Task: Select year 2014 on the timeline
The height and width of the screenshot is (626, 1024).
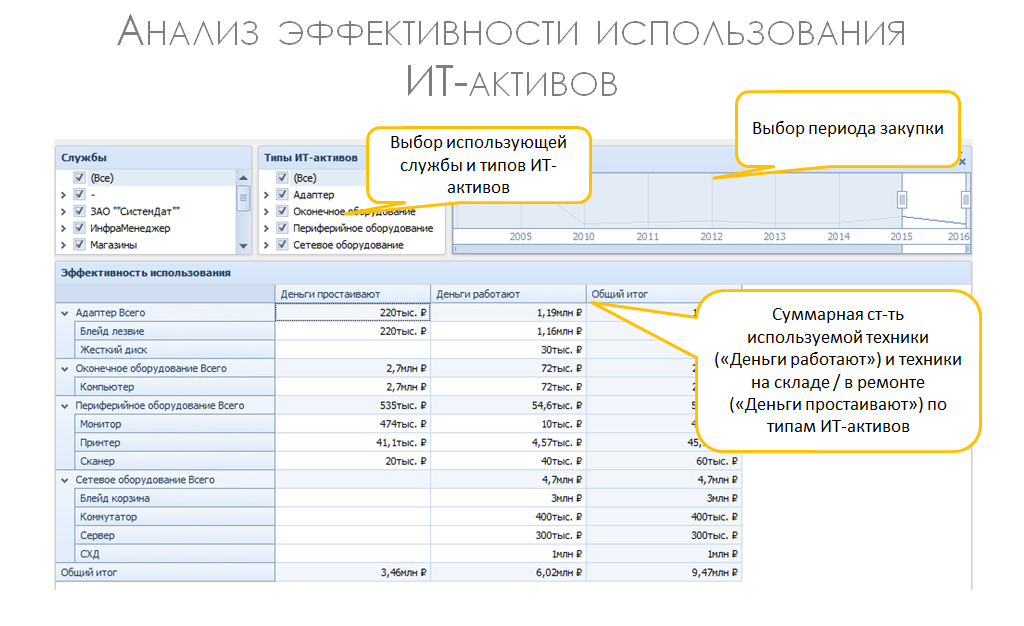Action: [x=839, y=236]
